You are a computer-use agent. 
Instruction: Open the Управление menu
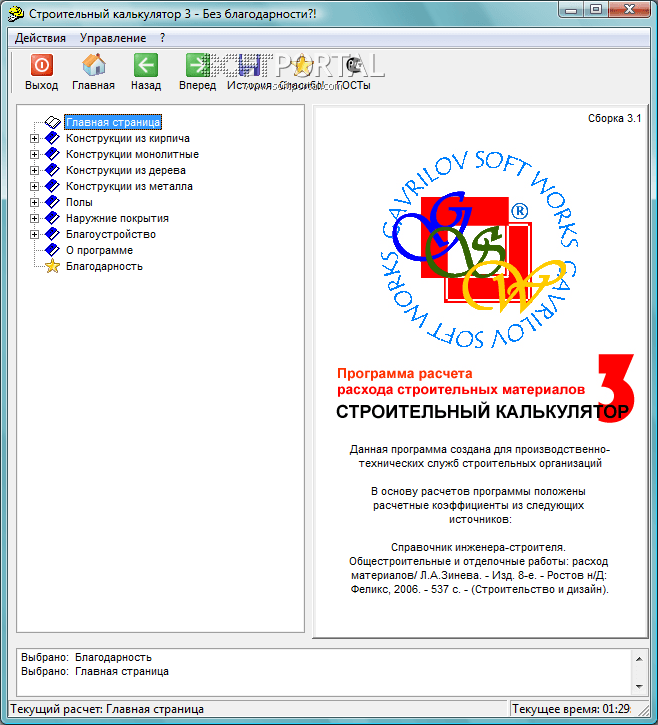[x=113, y=38]
